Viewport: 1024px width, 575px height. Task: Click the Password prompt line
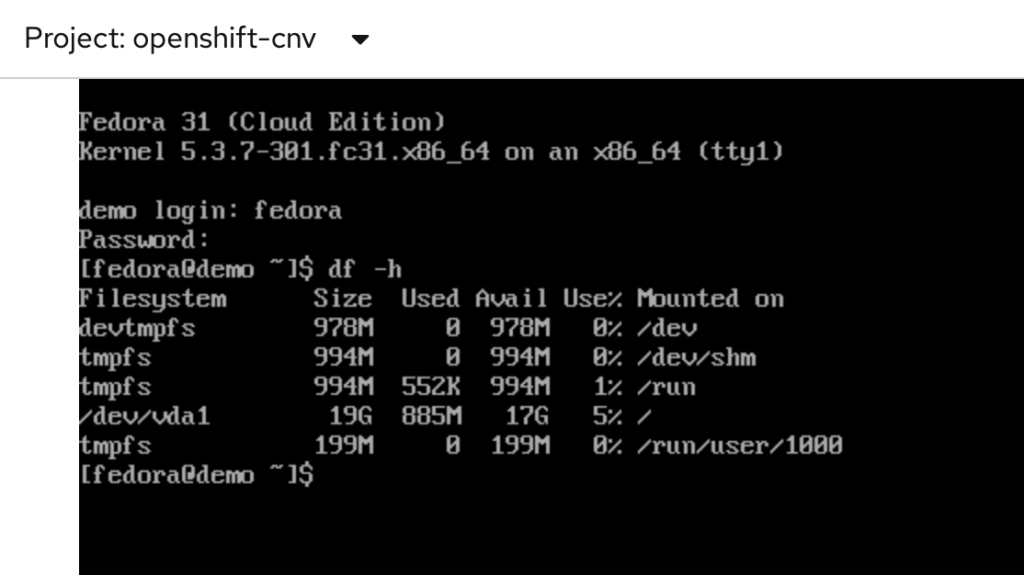pyautogui.click(x=144, y=240)
